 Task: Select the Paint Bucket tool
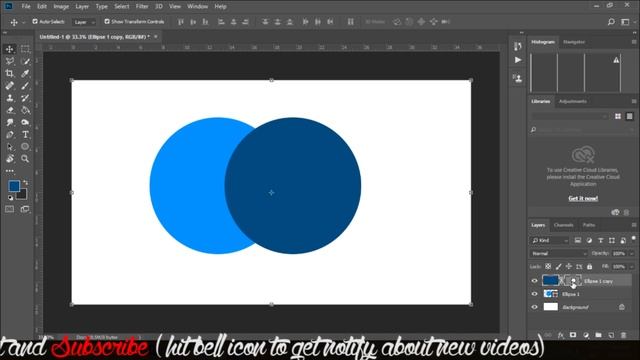click(x=25, y=110)
